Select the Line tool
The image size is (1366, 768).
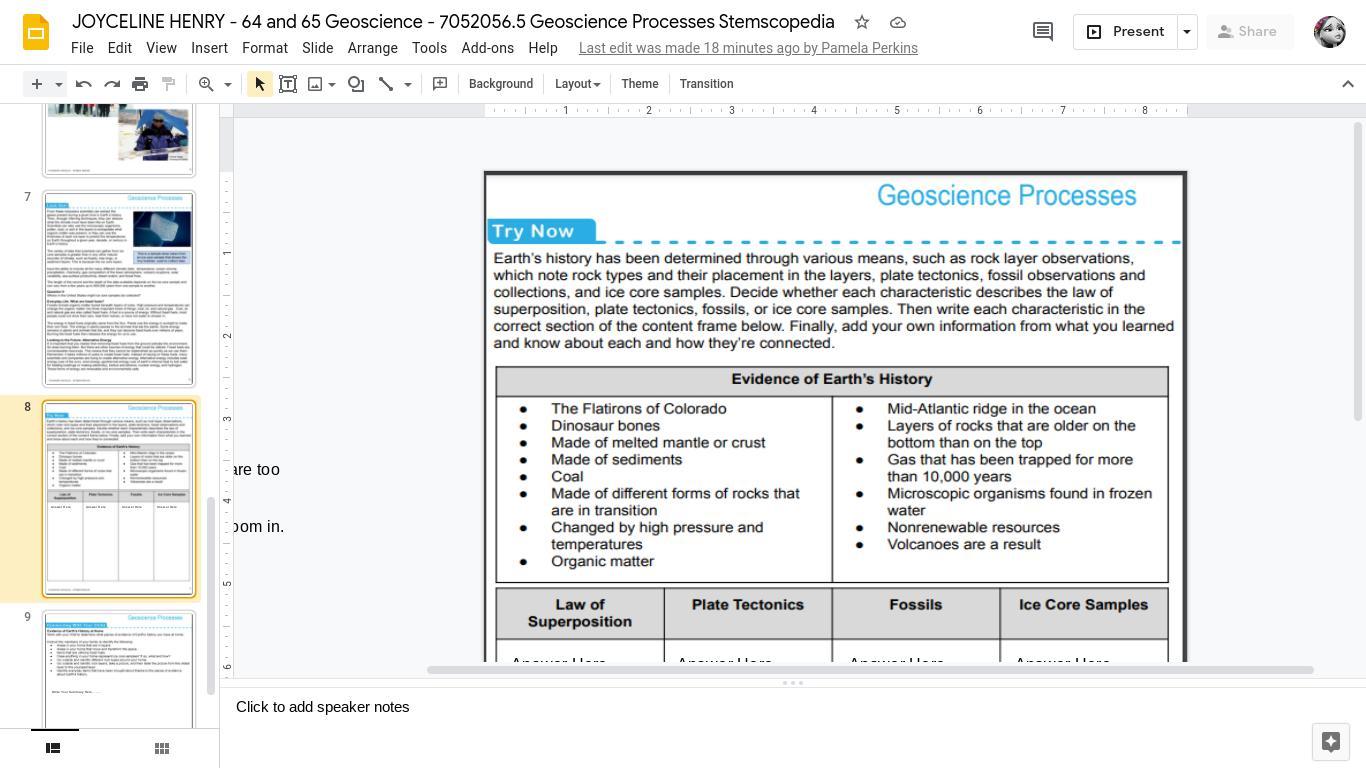tap(386, 84)
